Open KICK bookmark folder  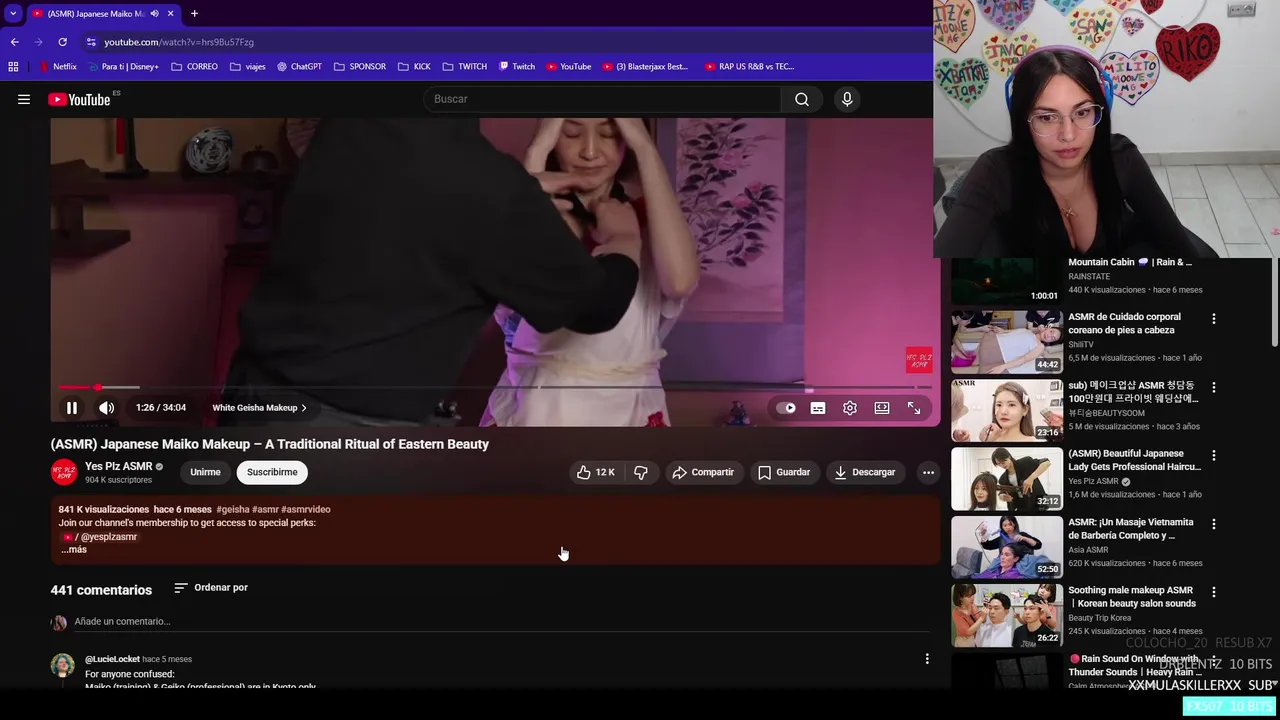(414, 67)
